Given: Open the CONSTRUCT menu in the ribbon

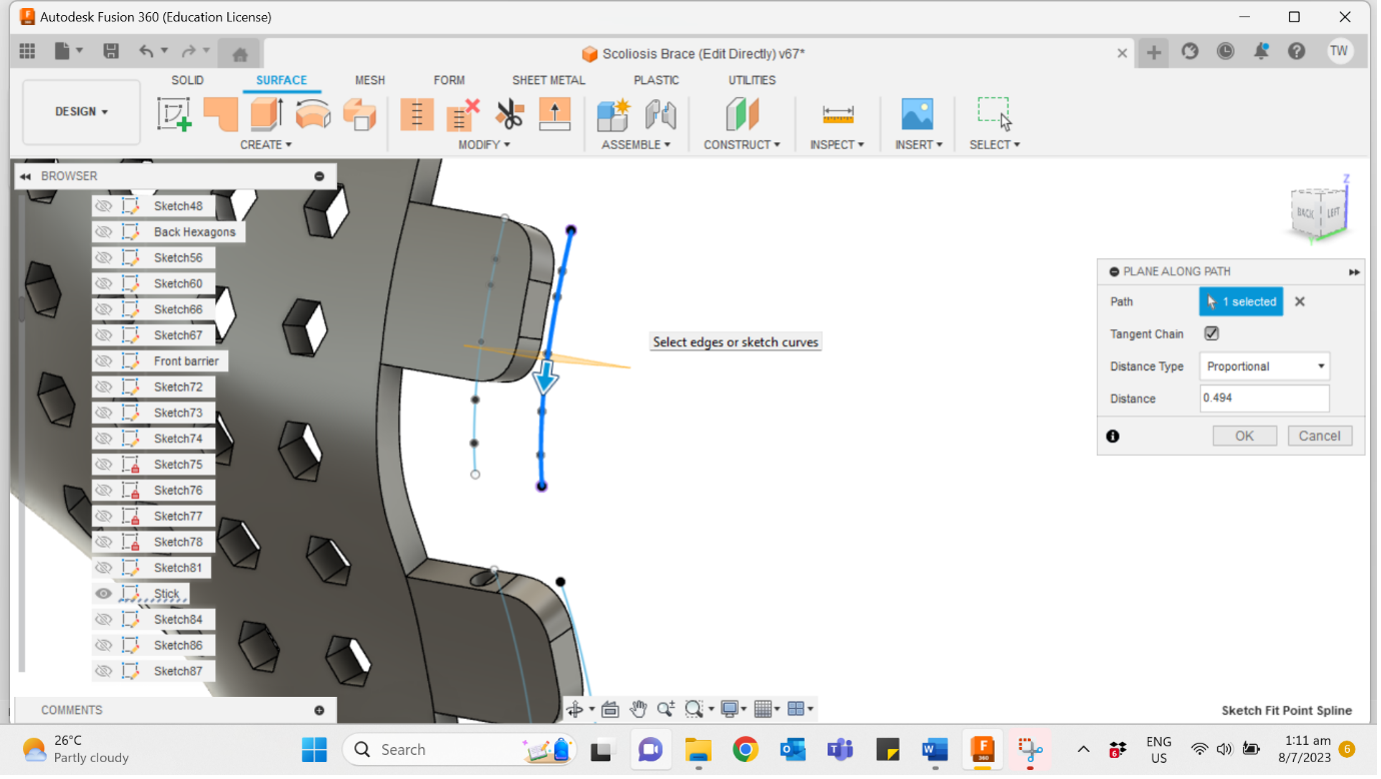Looking at the screenshot, I should point(742,144).
